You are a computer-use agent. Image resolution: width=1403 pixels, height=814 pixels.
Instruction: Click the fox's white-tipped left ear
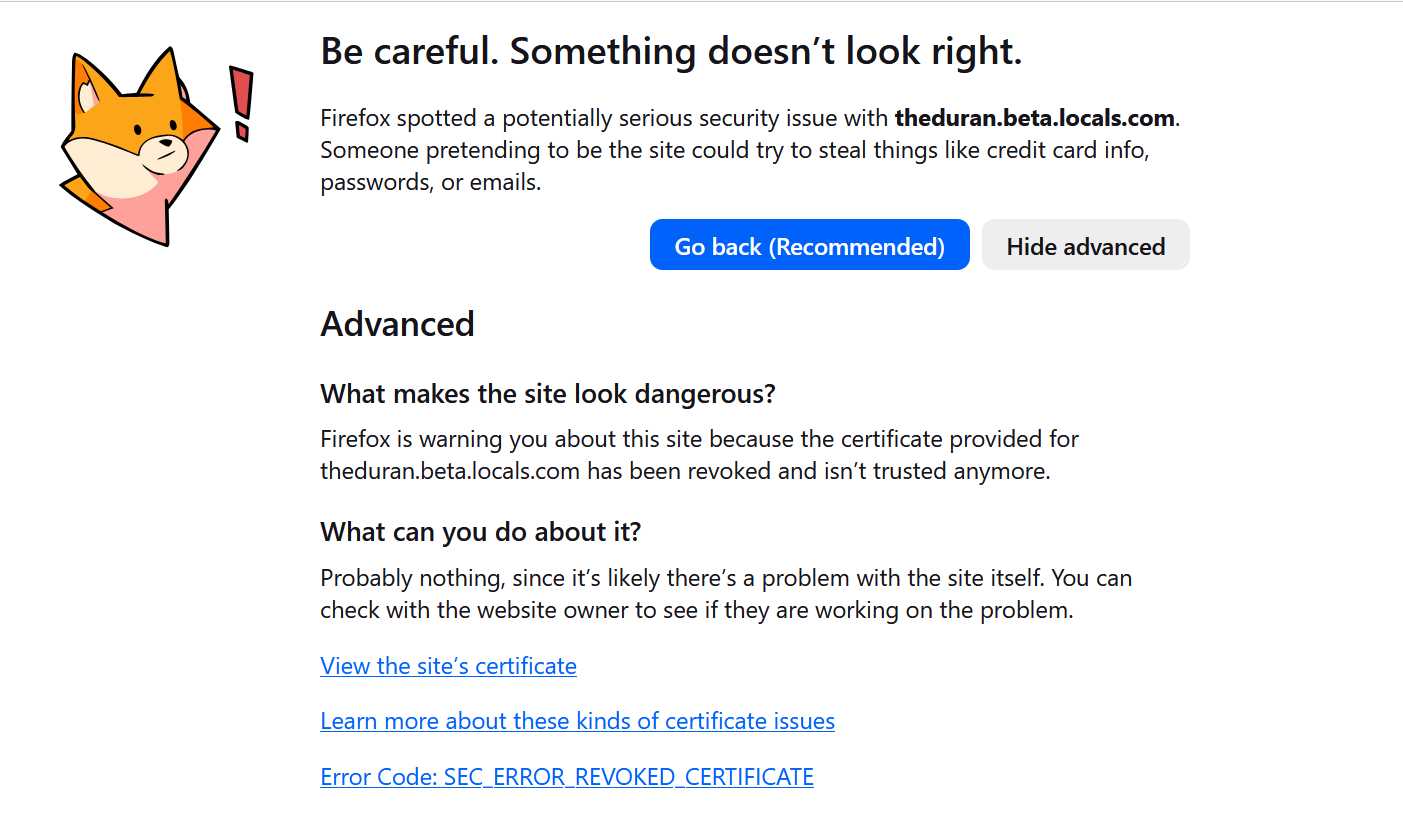87,95
